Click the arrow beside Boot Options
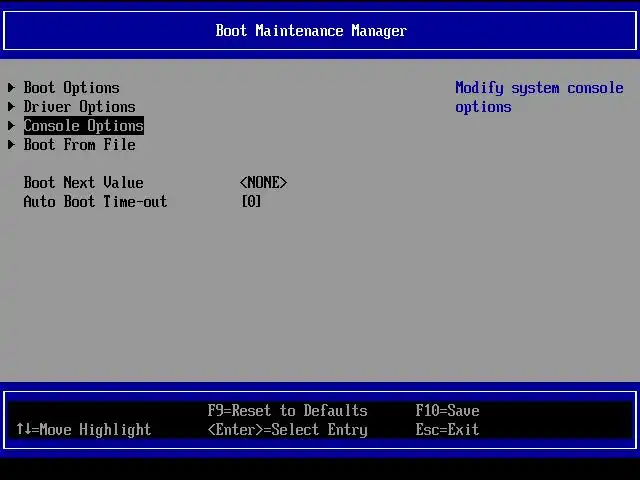The height and width of the screenshot is (480, 640). tap(11, 87)
